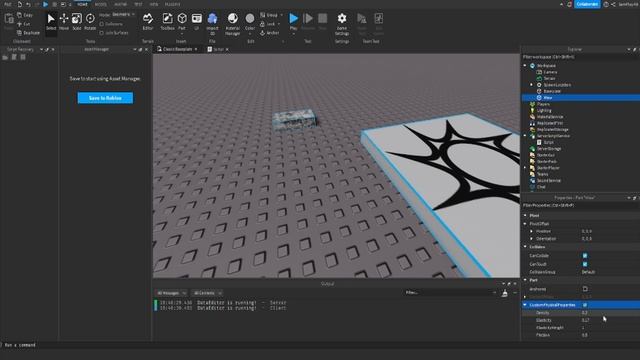This screenshot has height=360, width=640.
Task: Open the PLUGINS ribbon tab
Action: point(172,4)
